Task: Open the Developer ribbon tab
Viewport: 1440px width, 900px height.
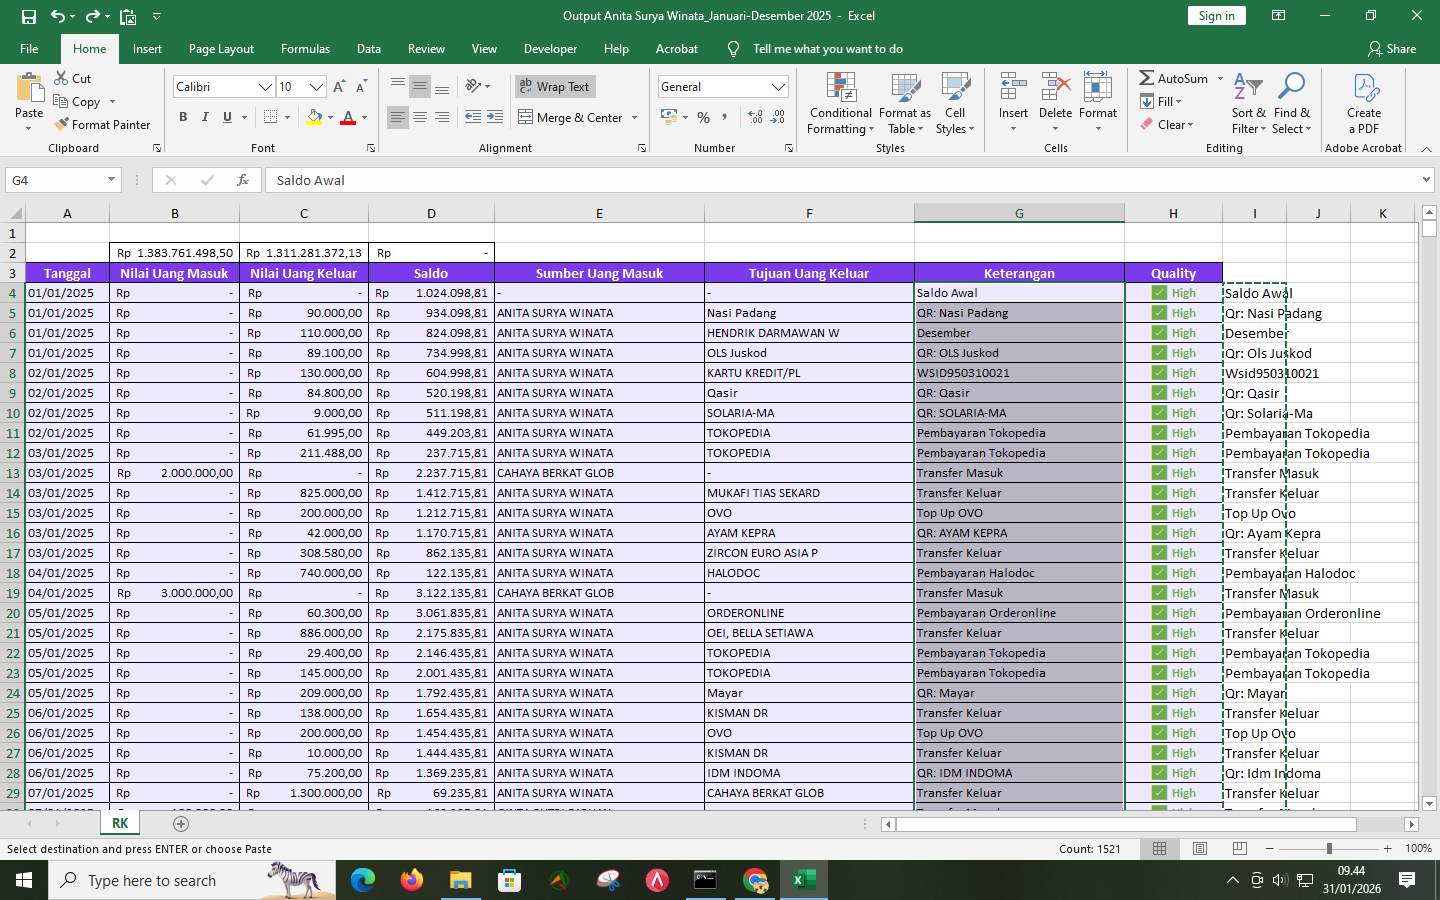Action: click(x=550, y=48)
